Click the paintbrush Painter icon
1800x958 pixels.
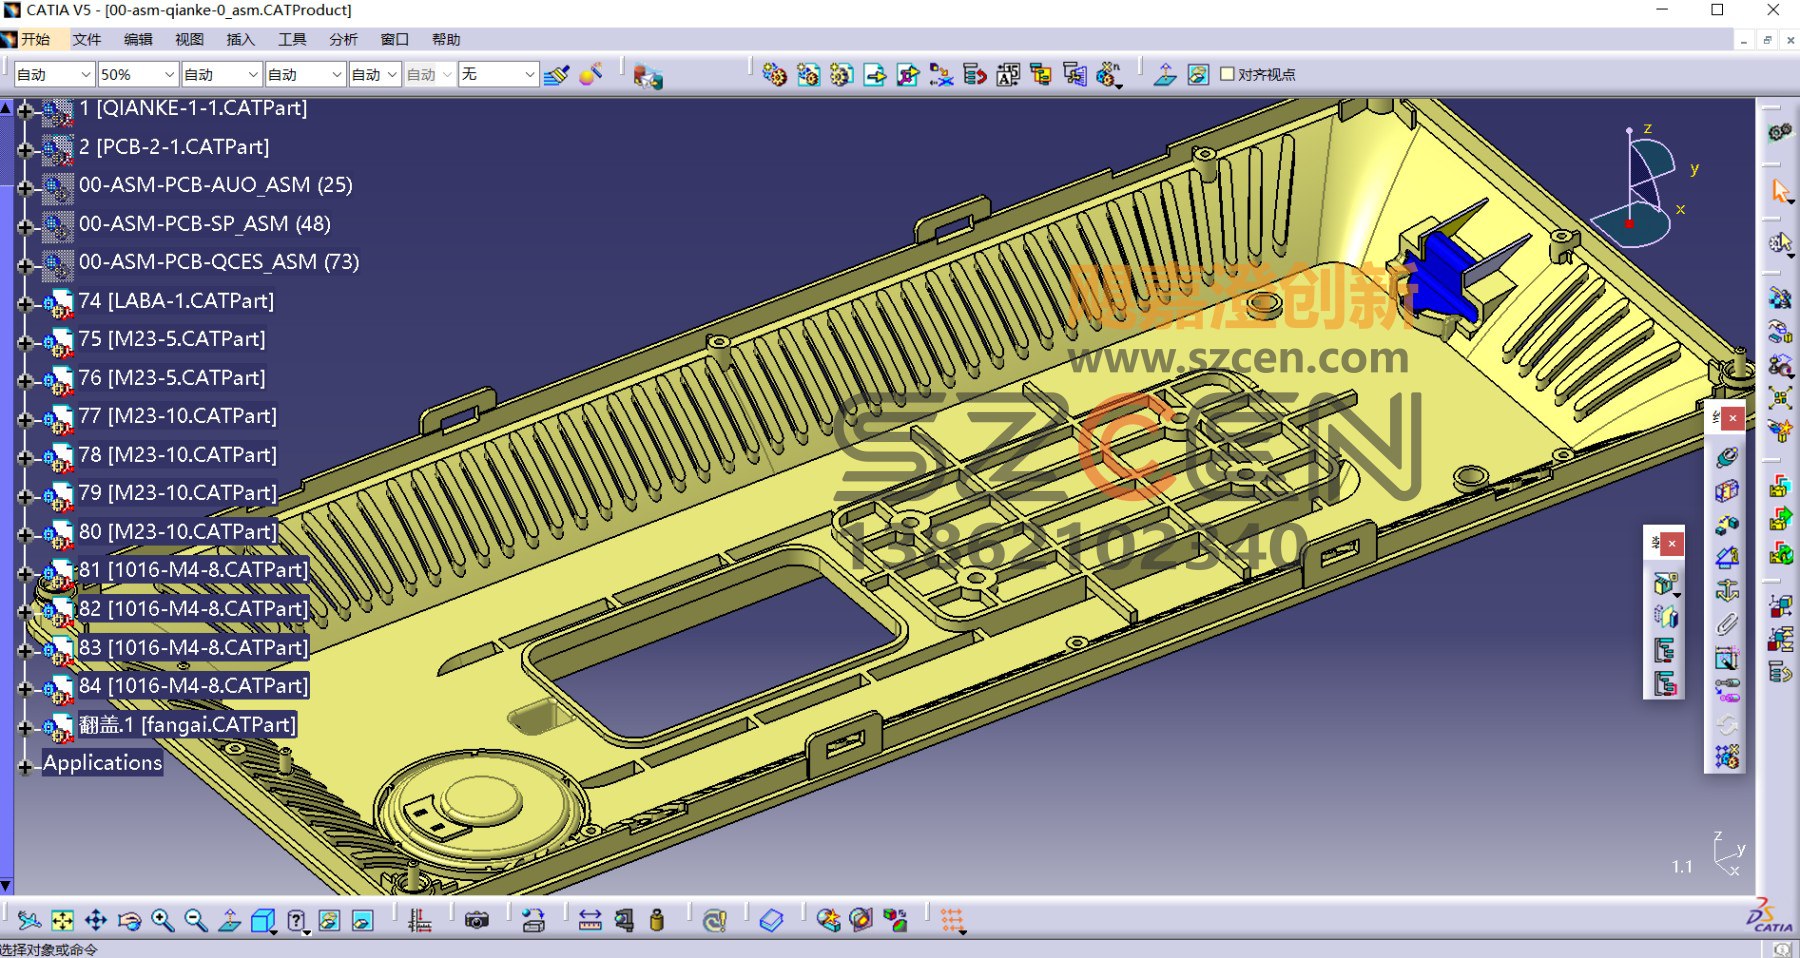click(x=557, y=75)
